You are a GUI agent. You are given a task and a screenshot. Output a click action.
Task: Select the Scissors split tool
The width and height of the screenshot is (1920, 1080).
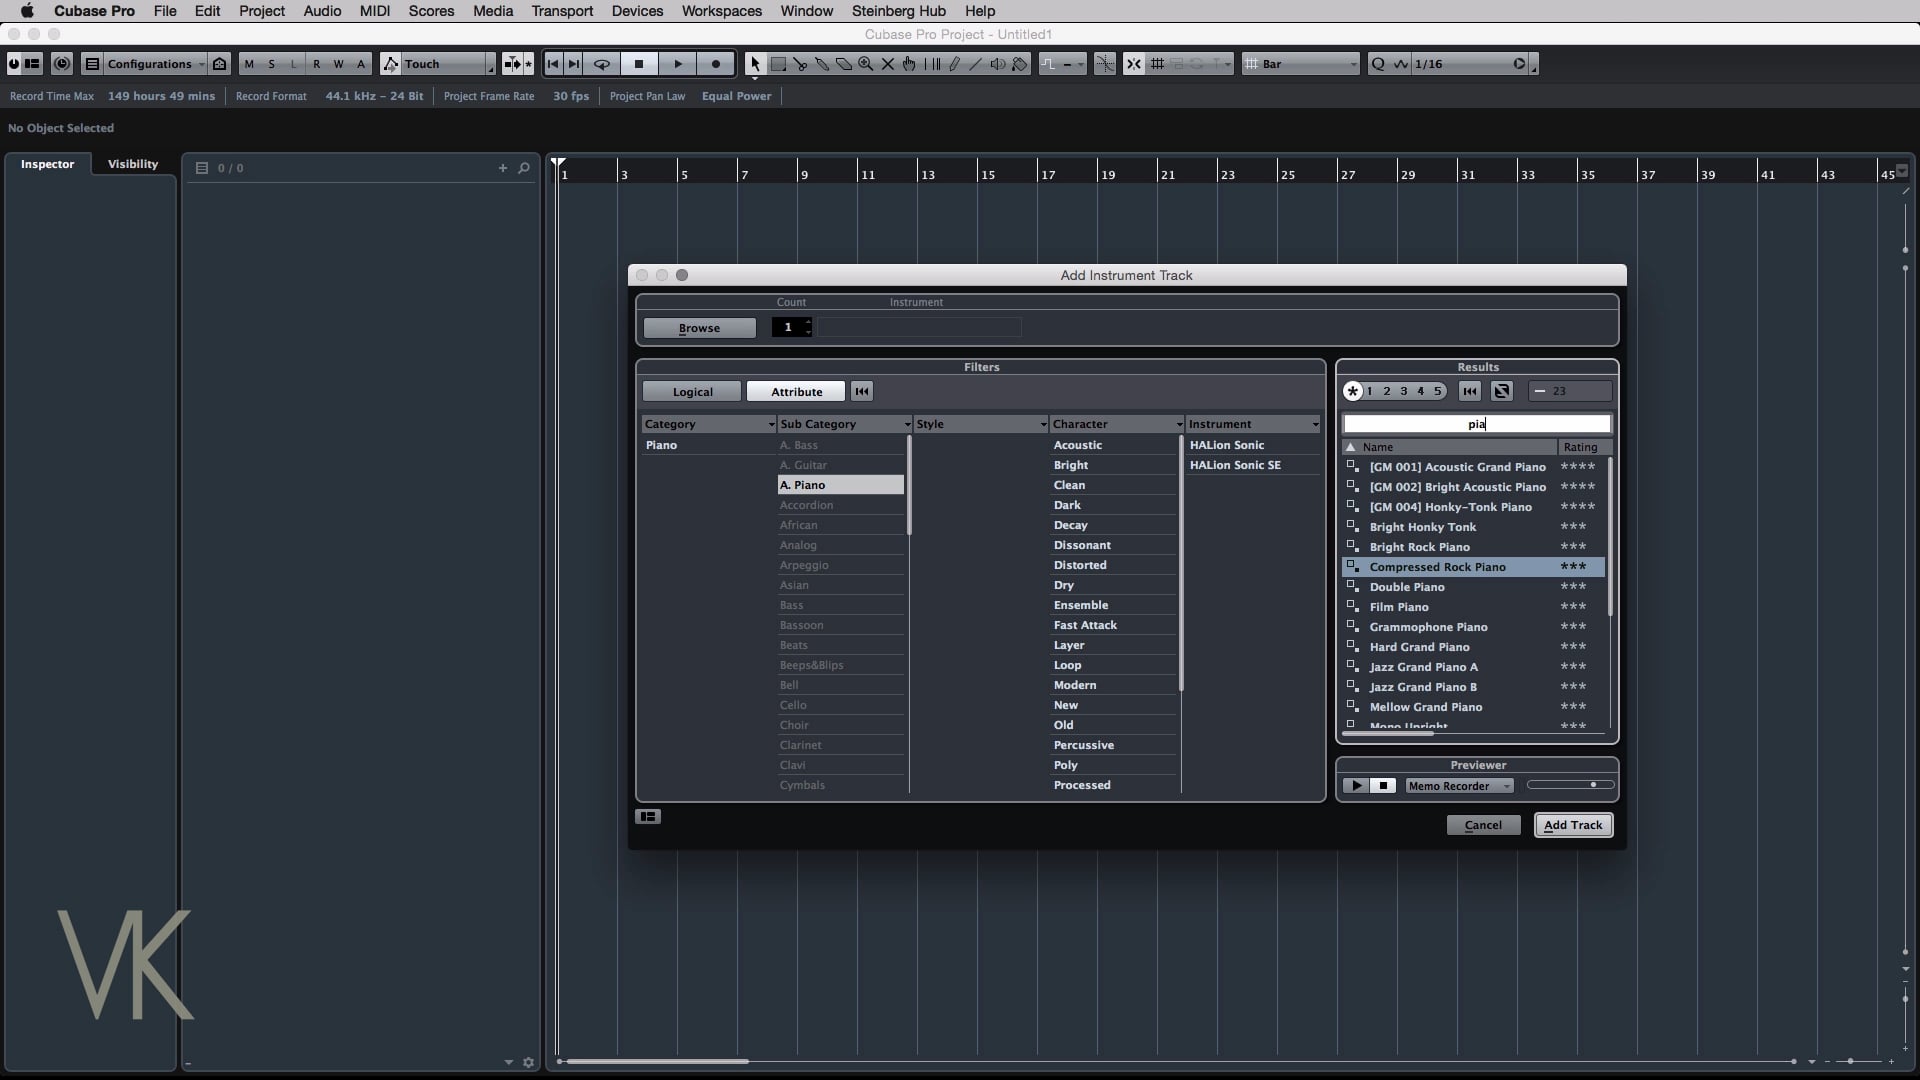pos(800,64)
